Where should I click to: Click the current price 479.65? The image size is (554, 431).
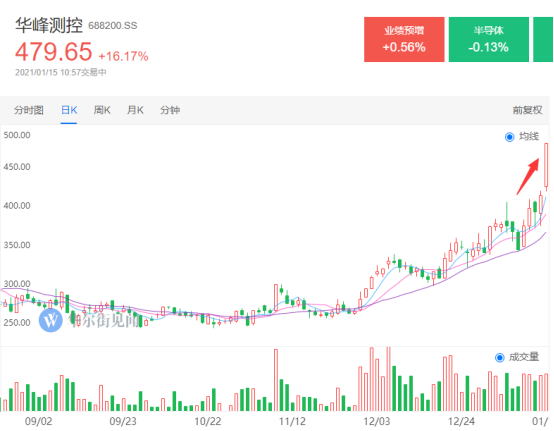coord(53,52)
